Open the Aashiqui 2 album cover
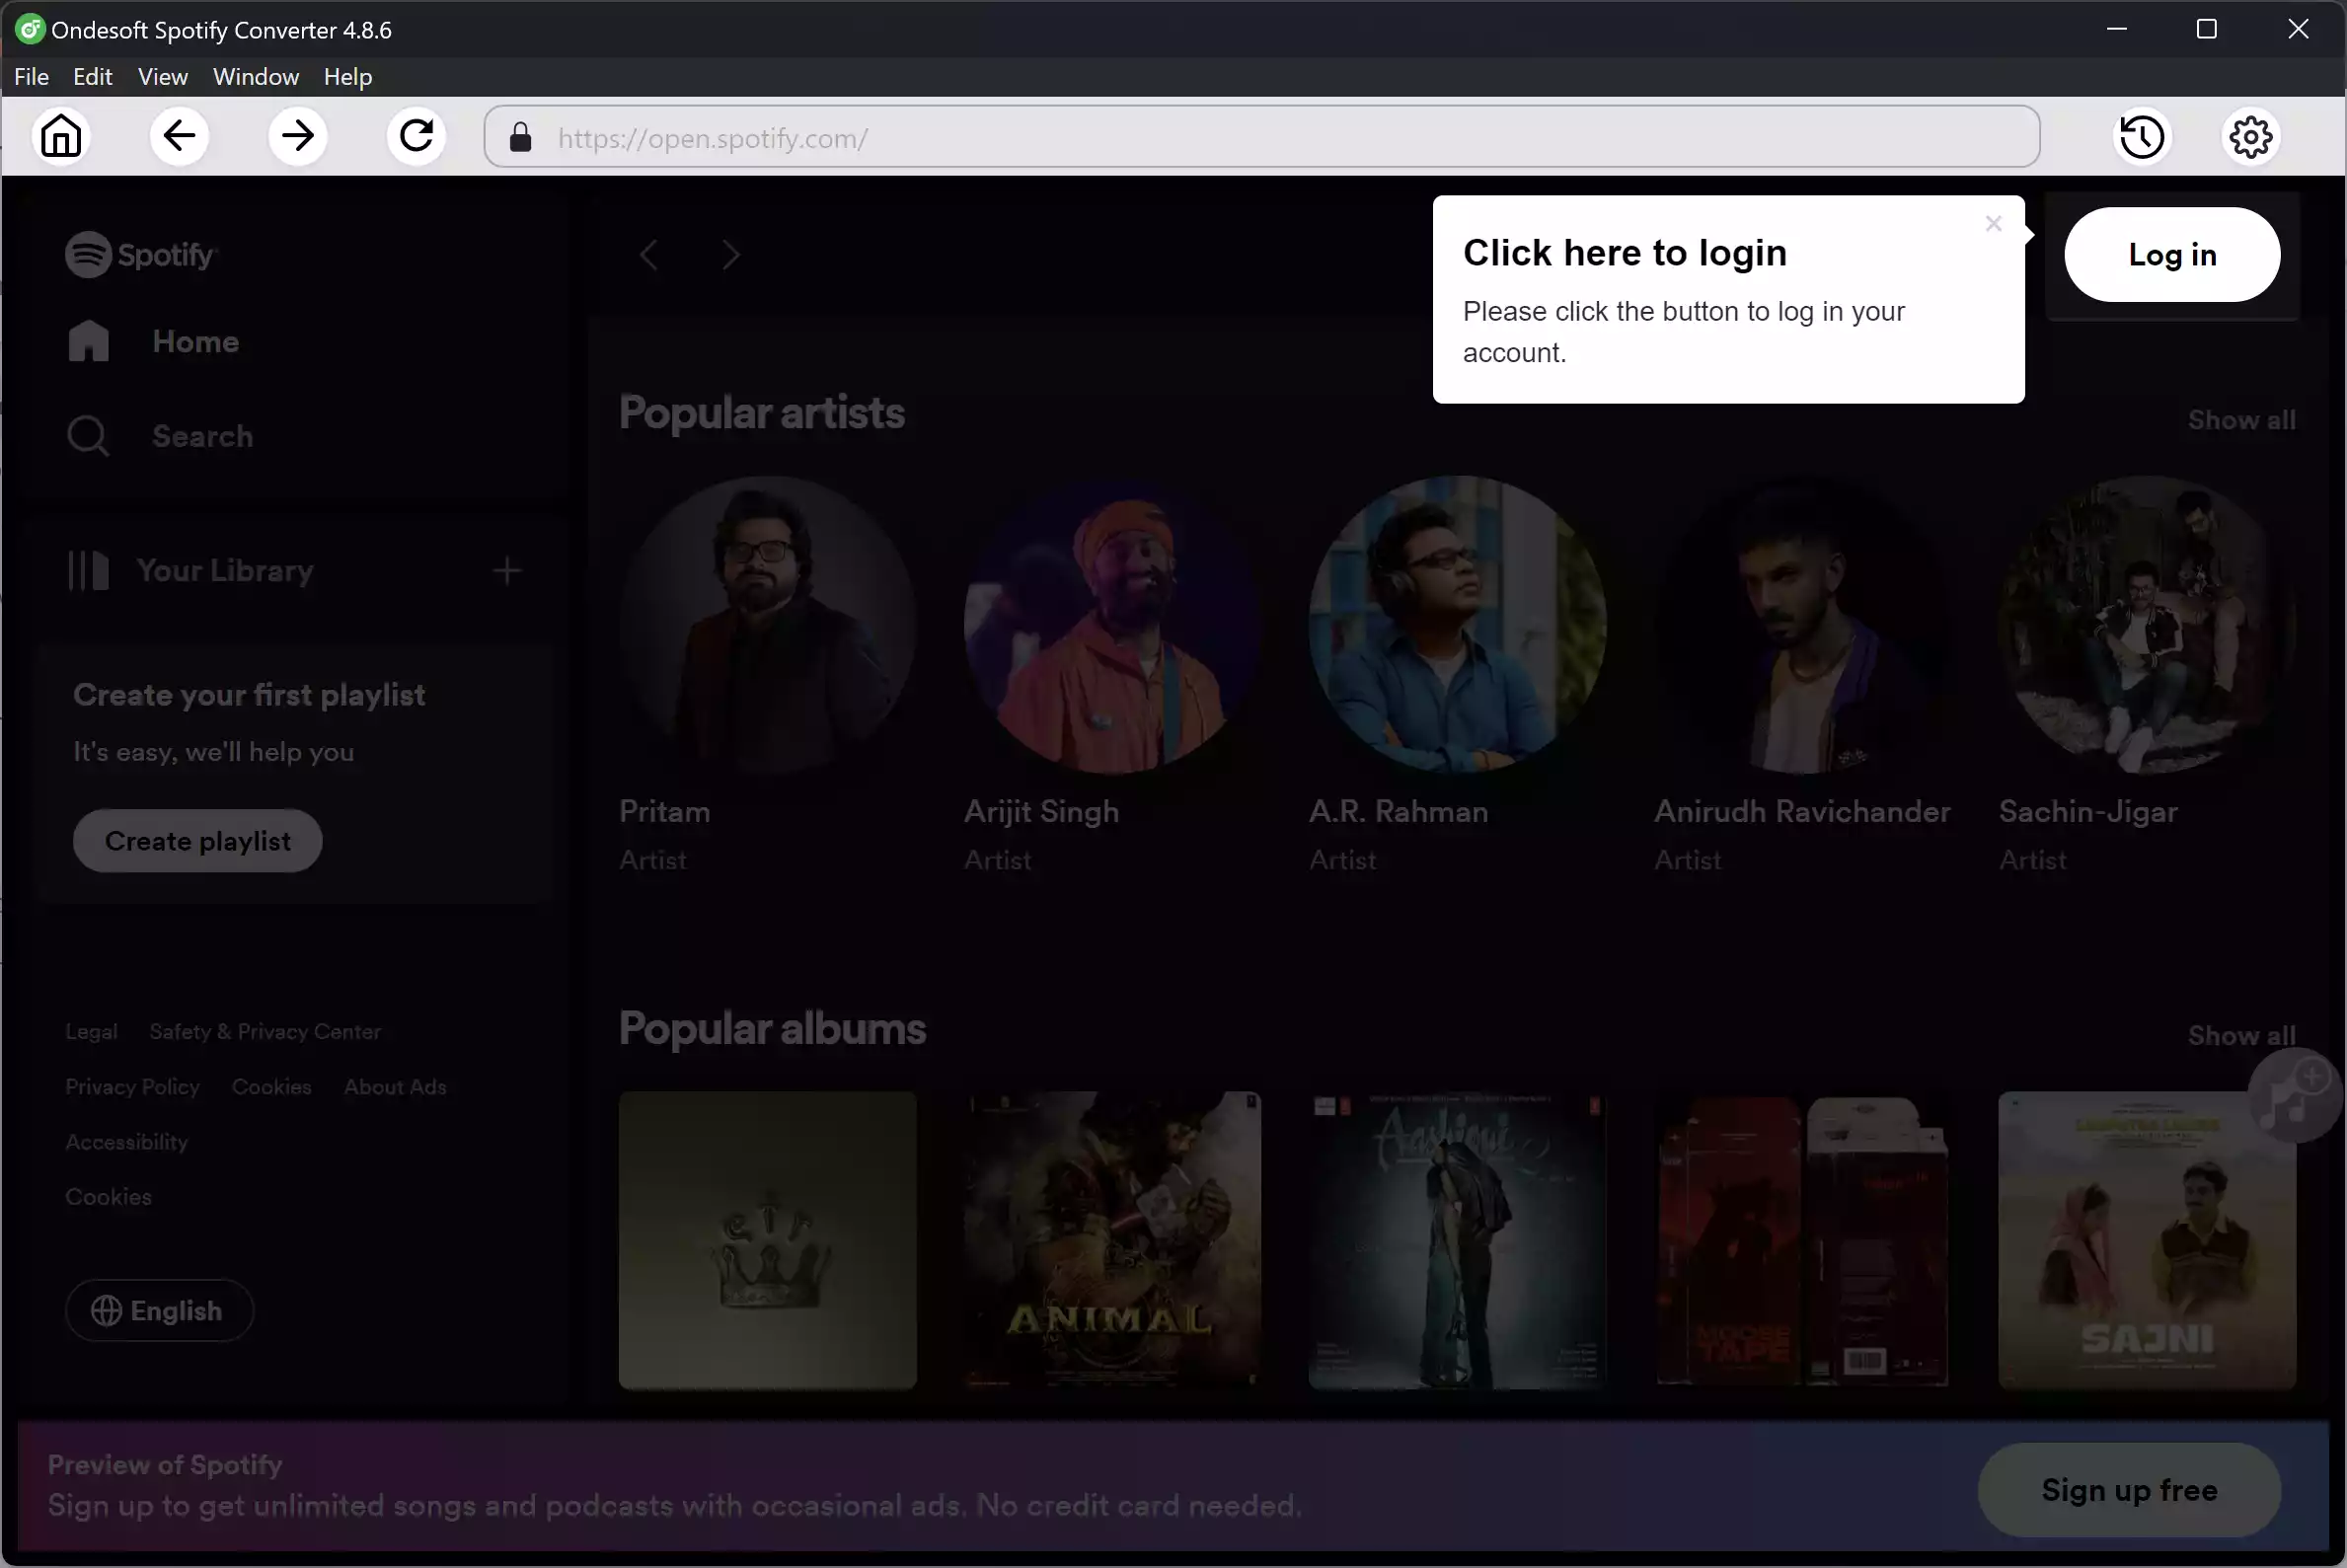This screenshot has height=1568, width=2347. (x=1457, y=1240)
